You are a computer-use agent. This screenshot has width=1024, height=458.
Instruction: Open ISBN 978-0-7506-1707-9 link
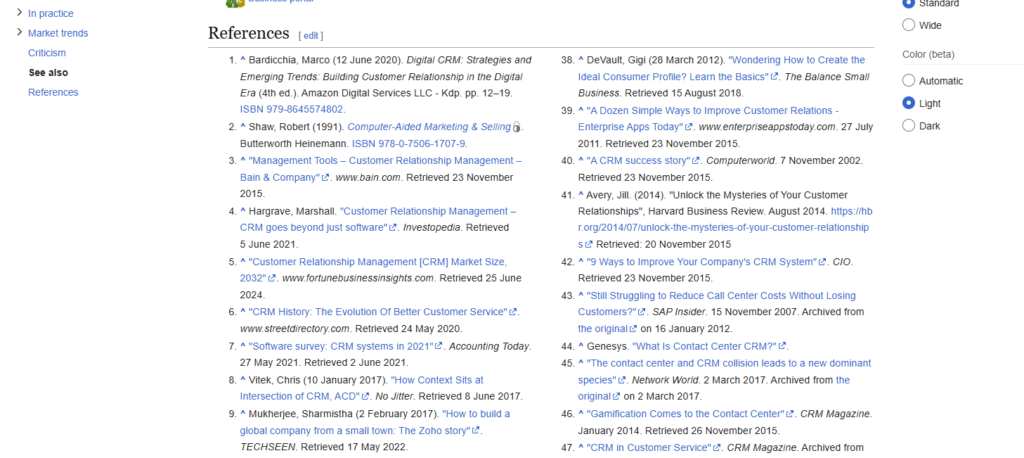[x=409, y=144]
